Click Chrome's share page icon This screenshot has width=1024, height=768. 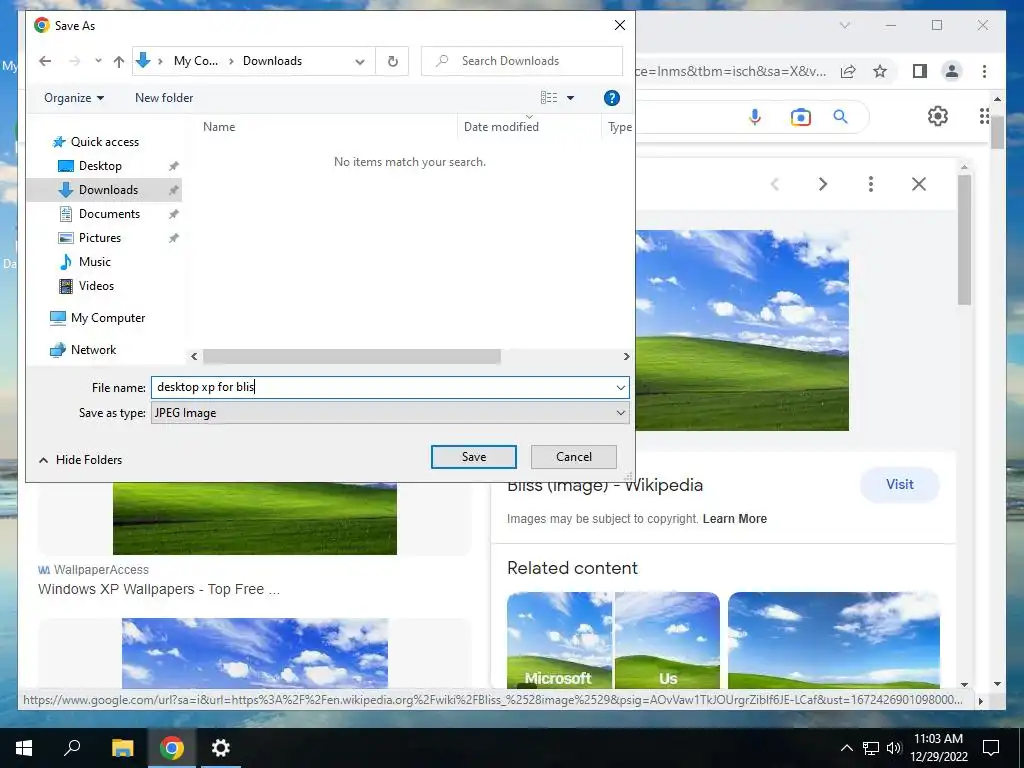848,71
